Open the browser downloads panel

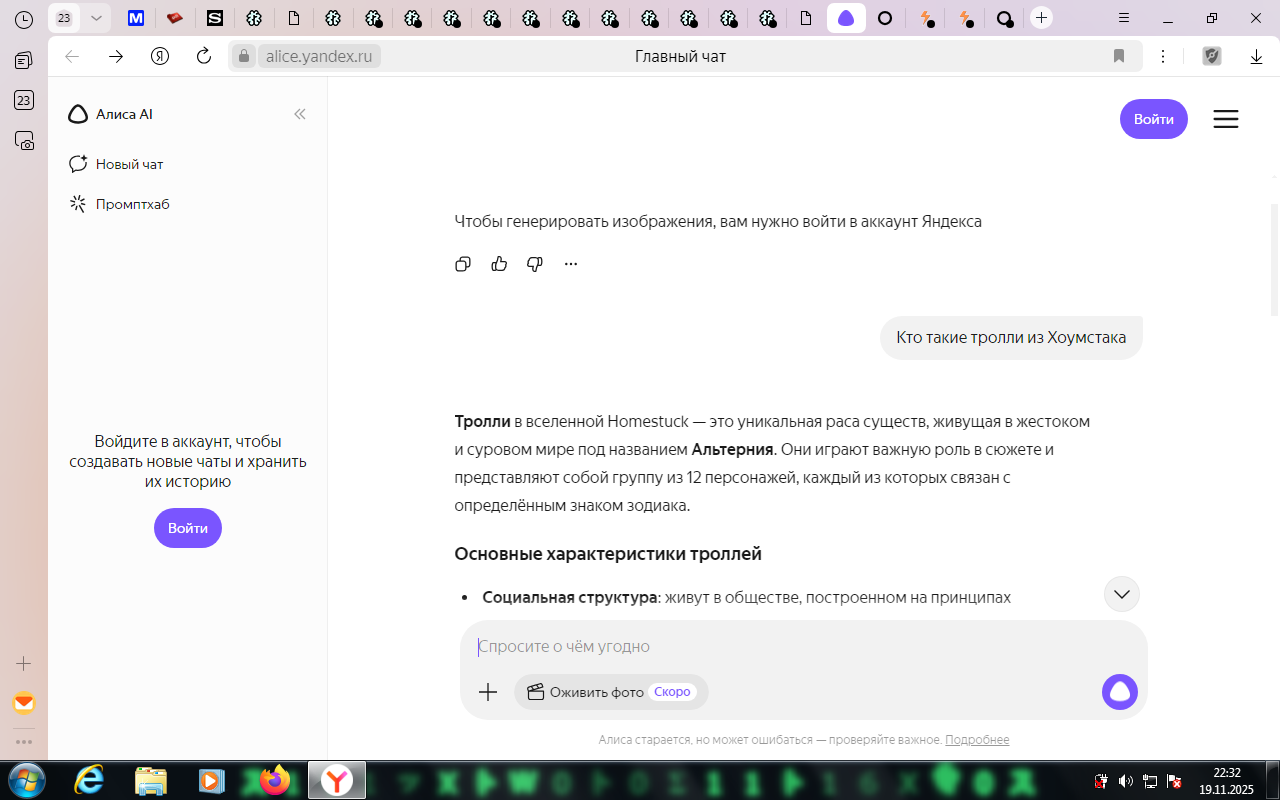tap(1257, 56)
